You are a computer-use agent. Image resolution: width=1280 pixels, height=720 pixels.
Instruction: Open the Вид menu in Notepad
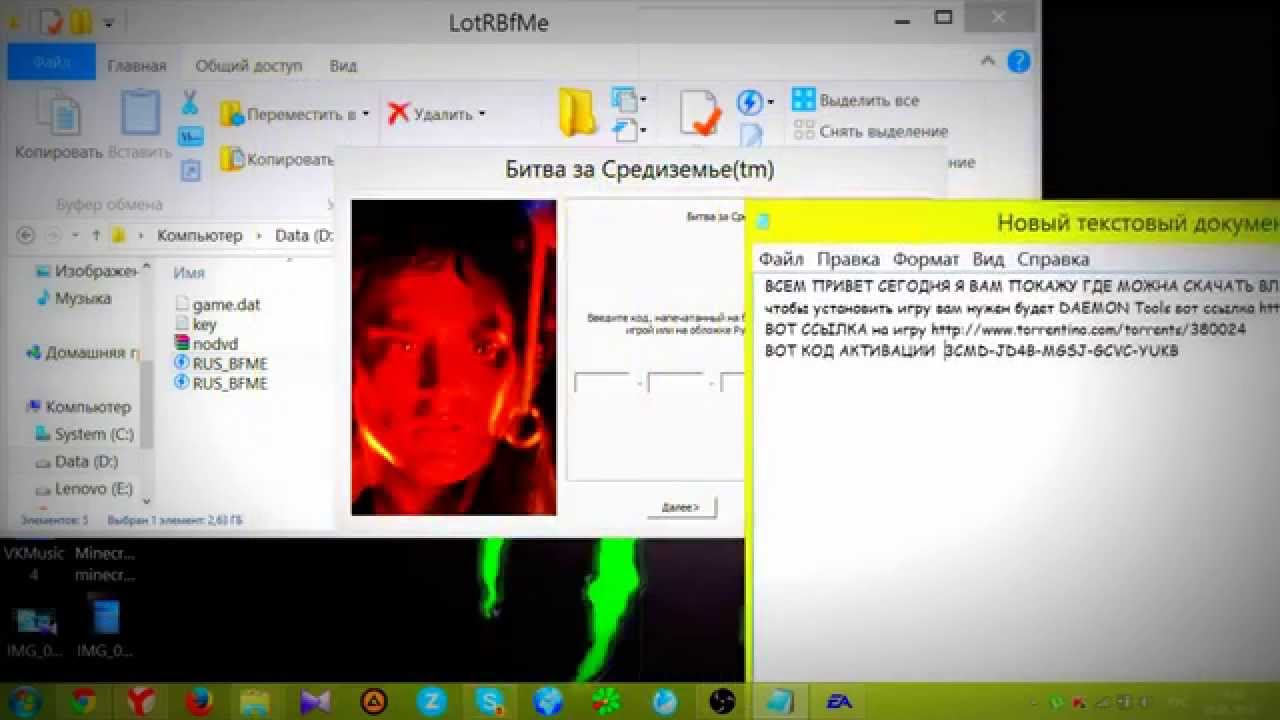coord(988,259)
